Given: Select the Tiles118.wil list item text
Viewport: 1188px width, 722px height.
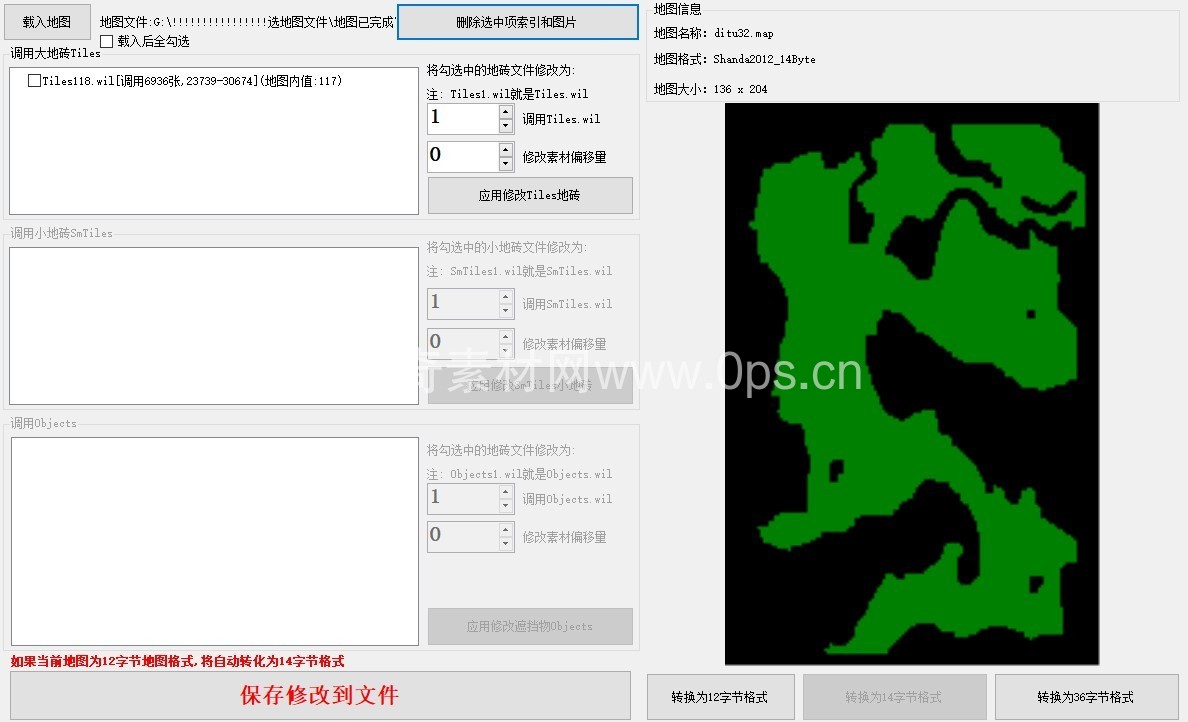Looking at the screenshot, I should point(190,81).
